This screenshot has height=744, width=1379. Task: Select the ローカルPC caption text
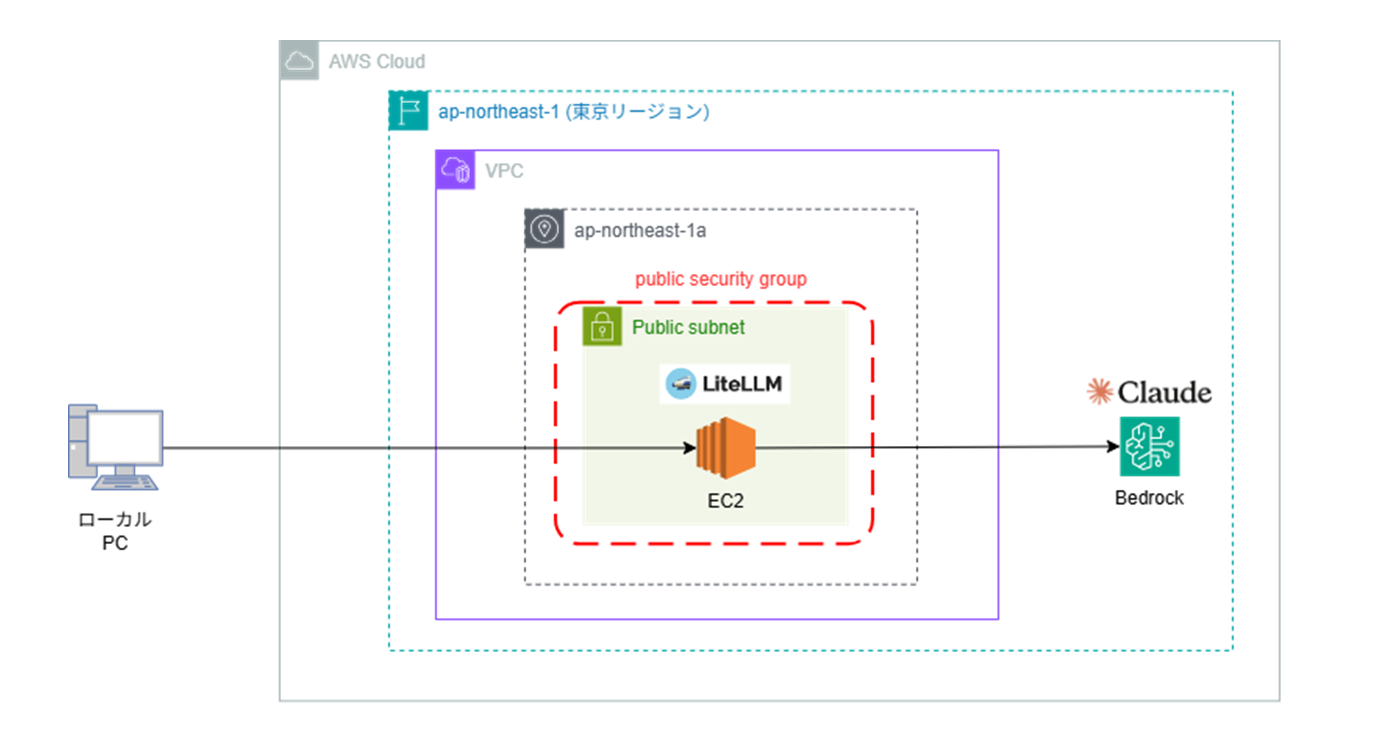coord(115,531)
